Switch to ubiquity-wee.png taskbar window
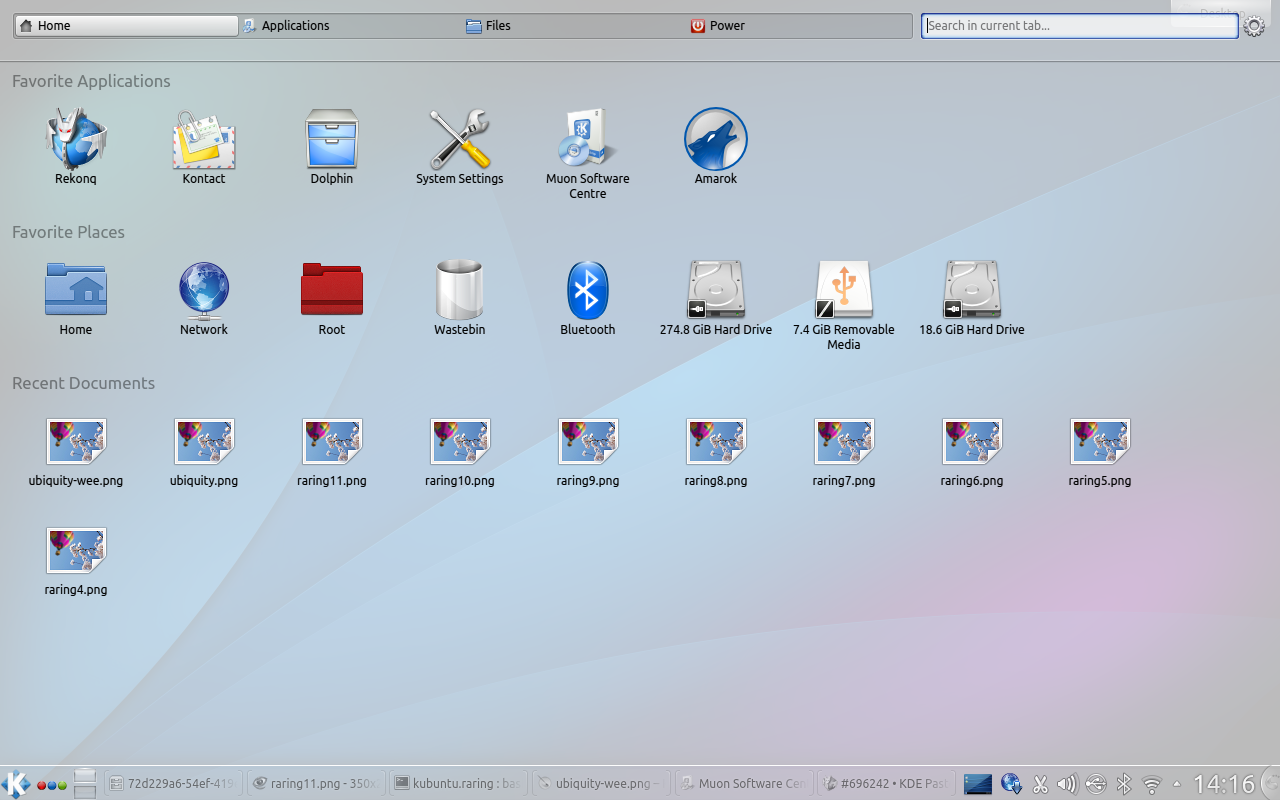Viewport: 1280px width, 800px height. coord(599,784)
